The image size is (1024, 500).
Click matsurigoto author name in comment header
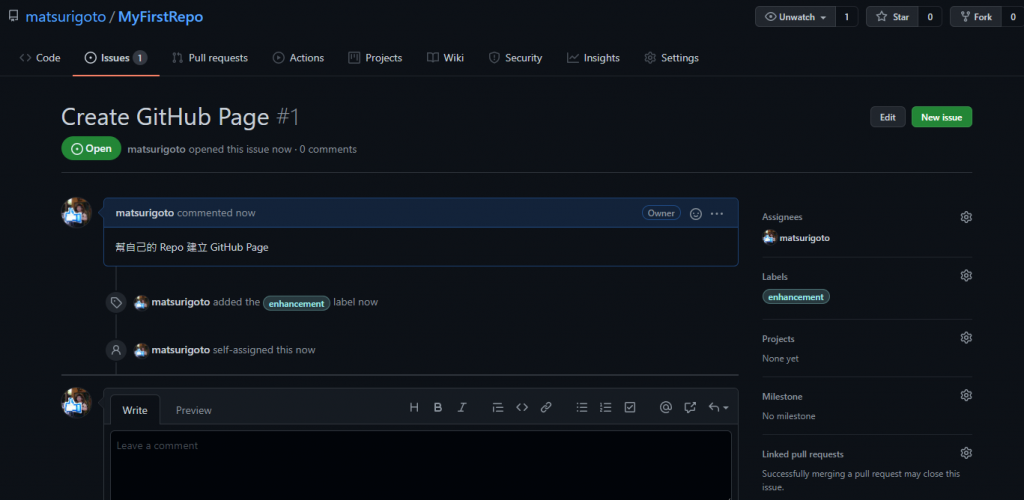(145, 213)
